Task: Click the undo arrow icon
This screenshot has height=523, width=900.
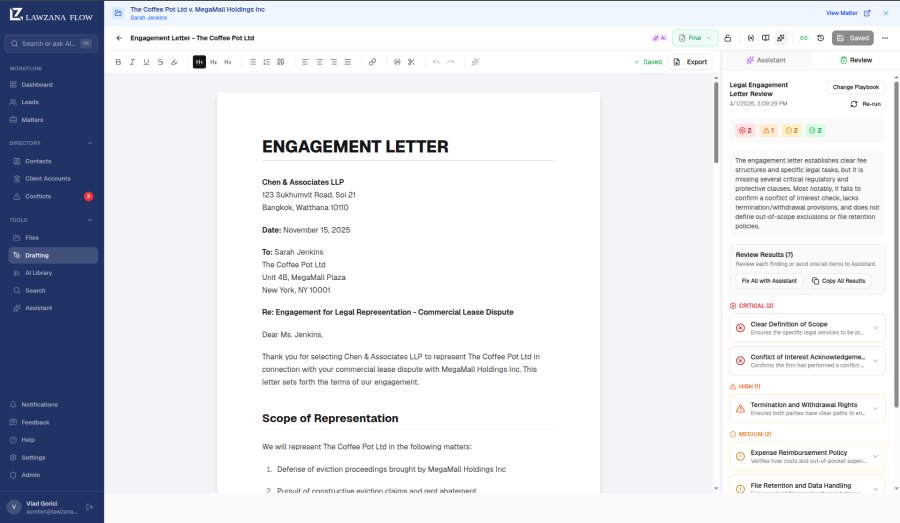Action: (x=436, y=62)
